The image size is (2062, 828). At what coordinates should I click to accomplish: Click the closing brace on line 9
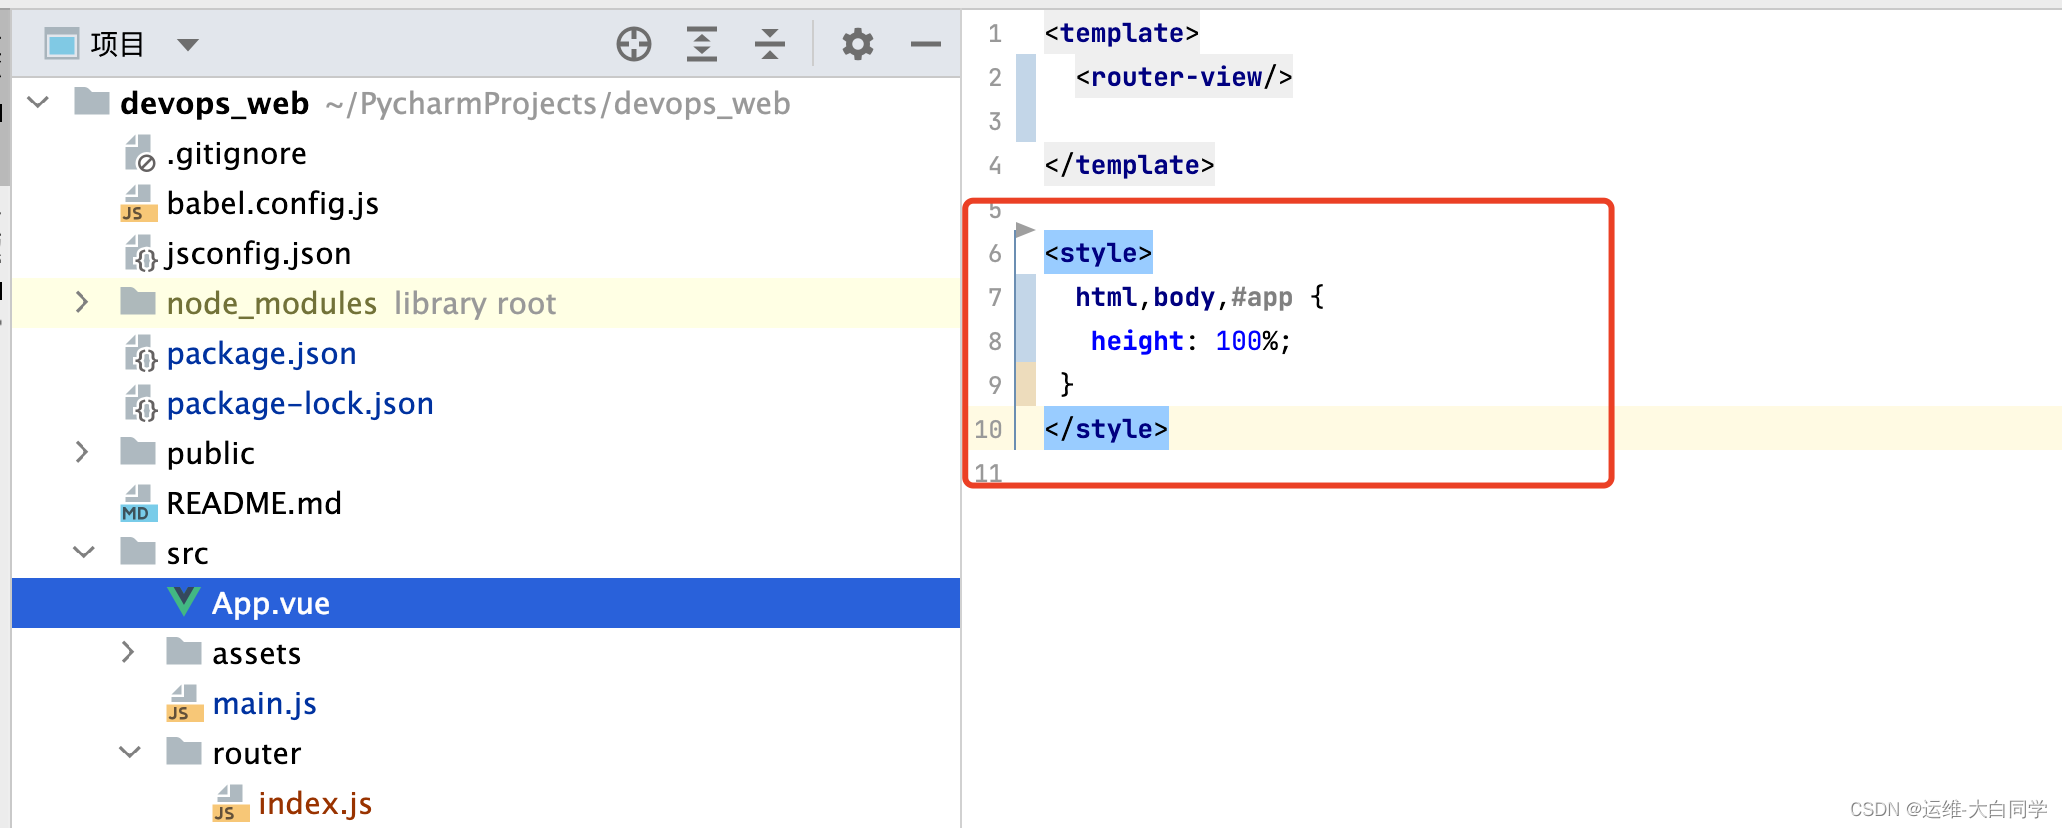tap(1067, 385)
